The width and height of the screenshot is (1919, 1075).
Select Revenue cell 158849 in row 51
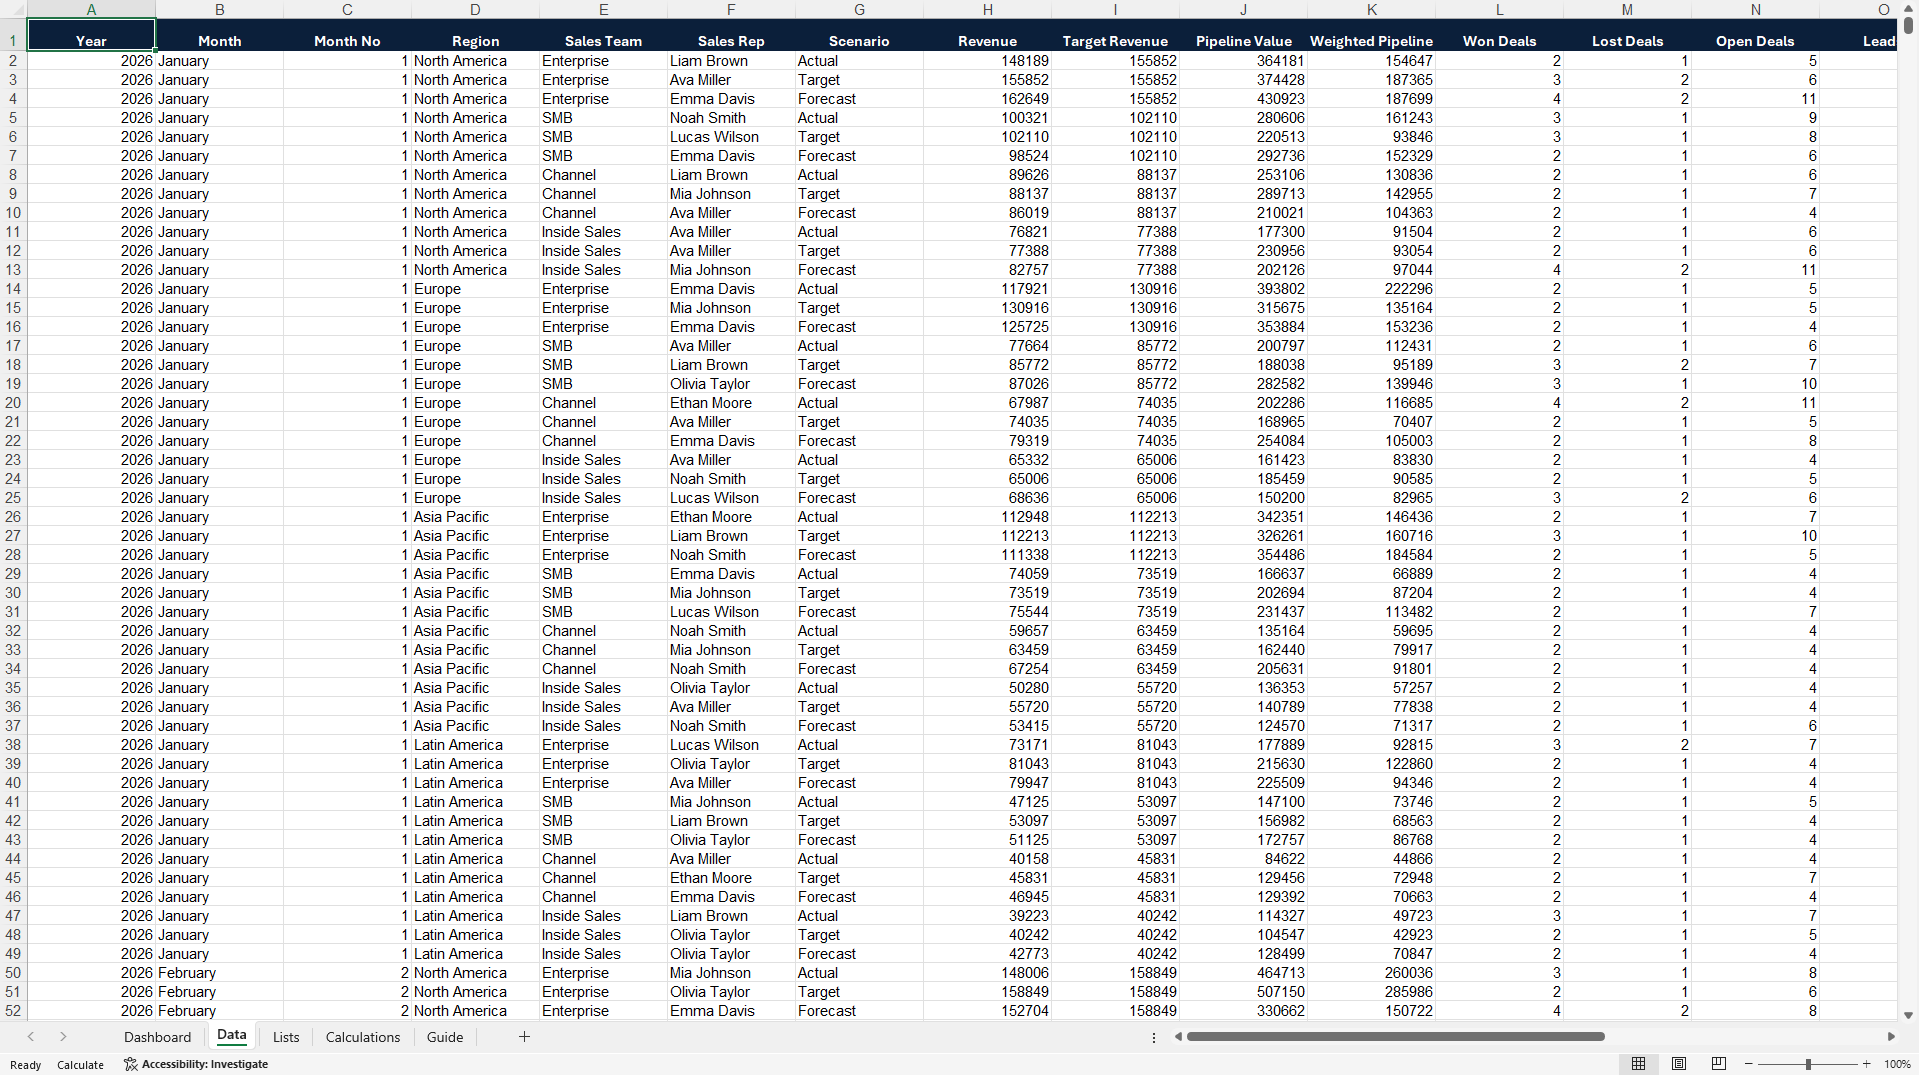coord(987,992)
